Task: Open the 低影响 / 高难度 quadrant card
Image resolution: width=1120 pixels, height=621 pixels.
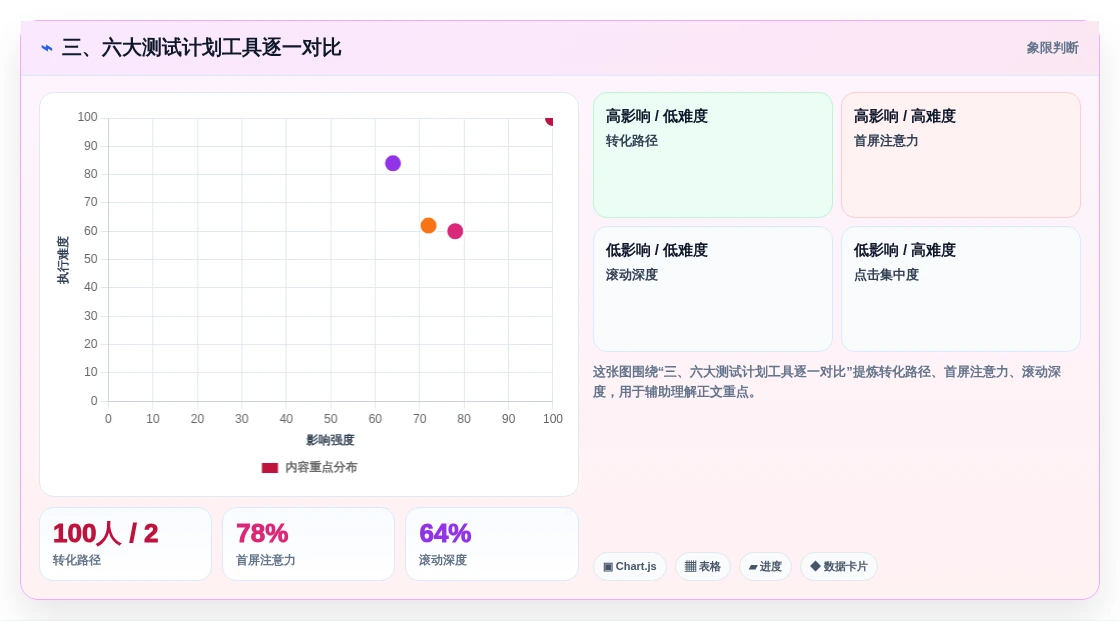Action: point(961,289)
